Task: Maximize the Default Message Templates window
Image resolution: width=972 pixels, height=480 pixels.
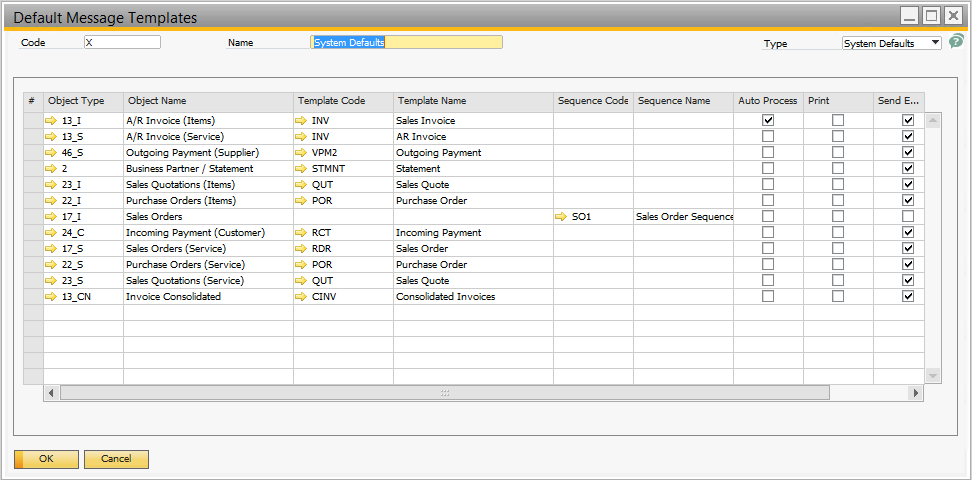Action: tap(931, 16)
